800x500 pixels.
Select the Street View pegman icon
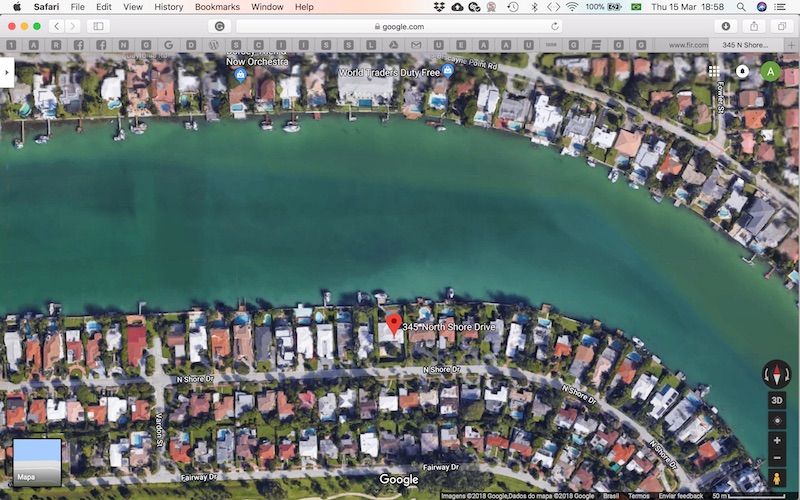pos(777,478)
